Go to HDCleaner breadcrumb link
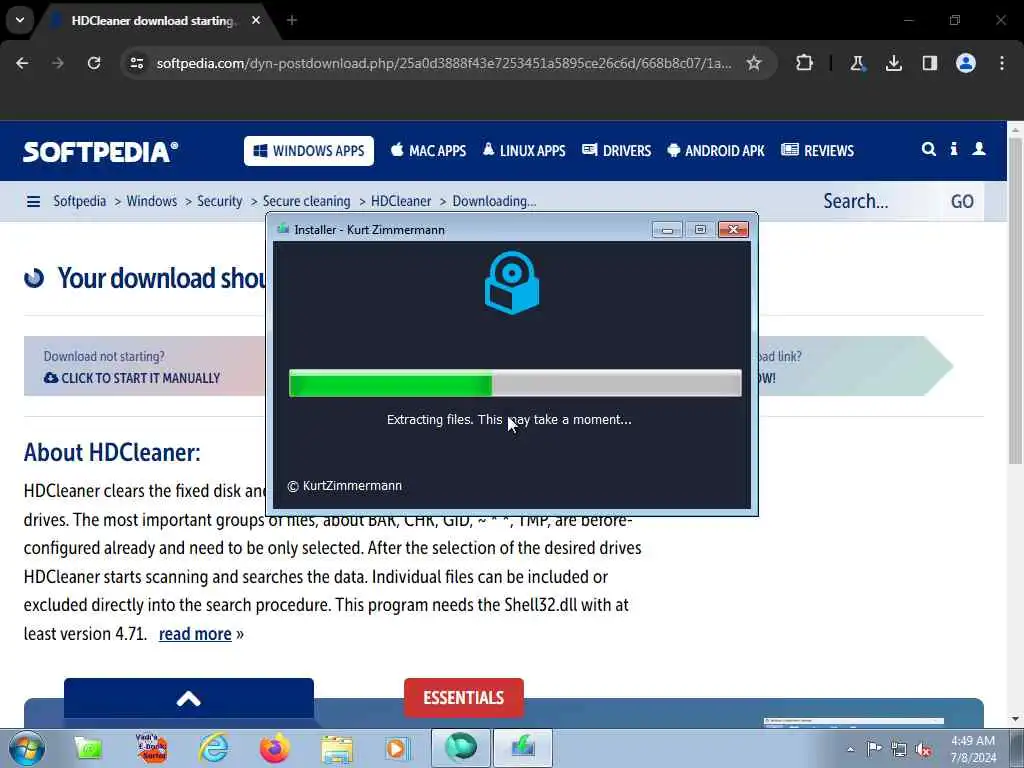Image resolution: width=1024 pixels, height=768 pixels. 401,201
